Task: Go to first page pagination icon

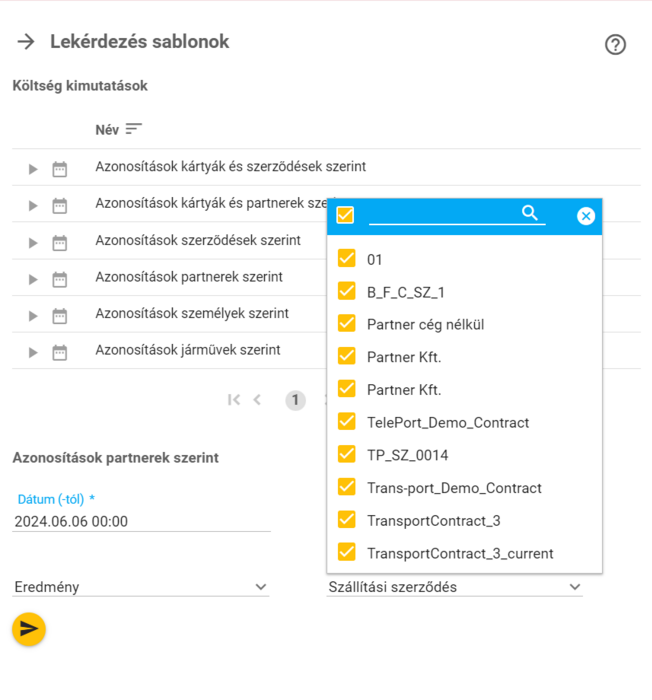Action: pos(234,400)
